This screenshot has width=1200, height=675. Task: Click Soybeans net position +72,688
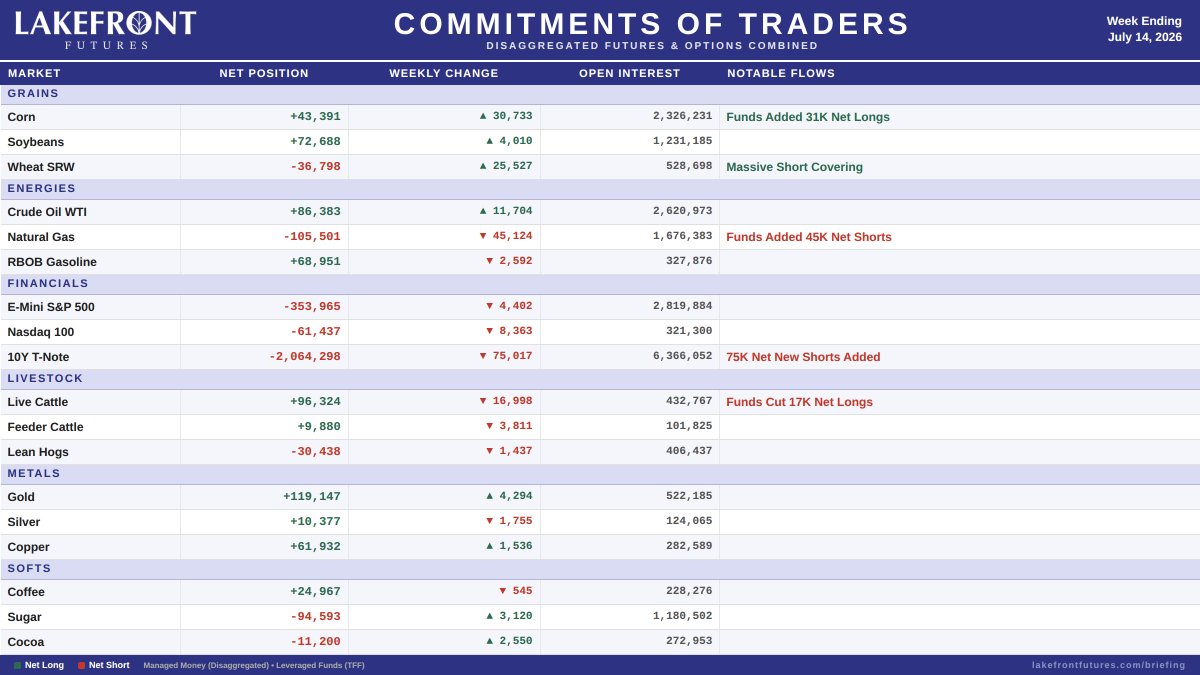point(315,142)
